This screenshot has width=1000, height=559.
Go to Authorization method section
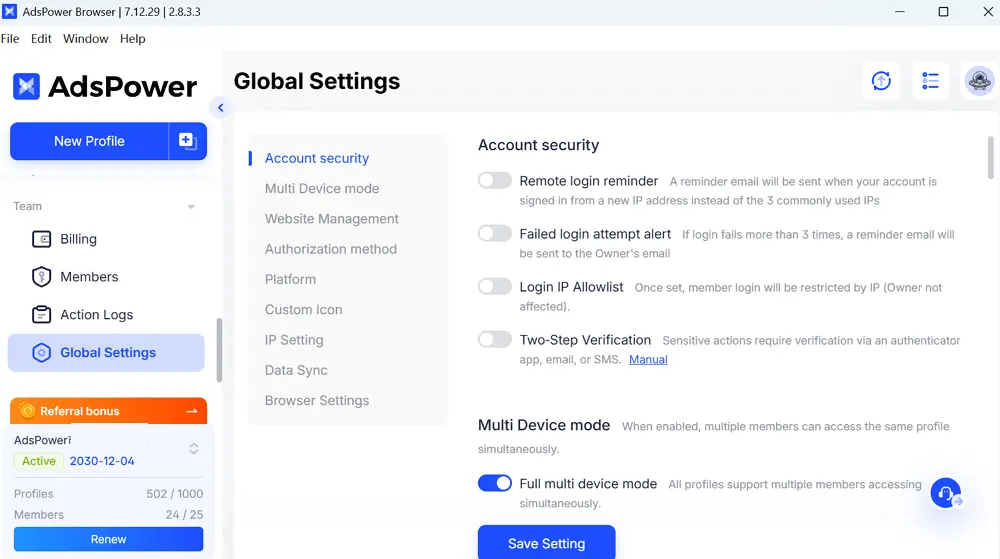tap(331, 249)
